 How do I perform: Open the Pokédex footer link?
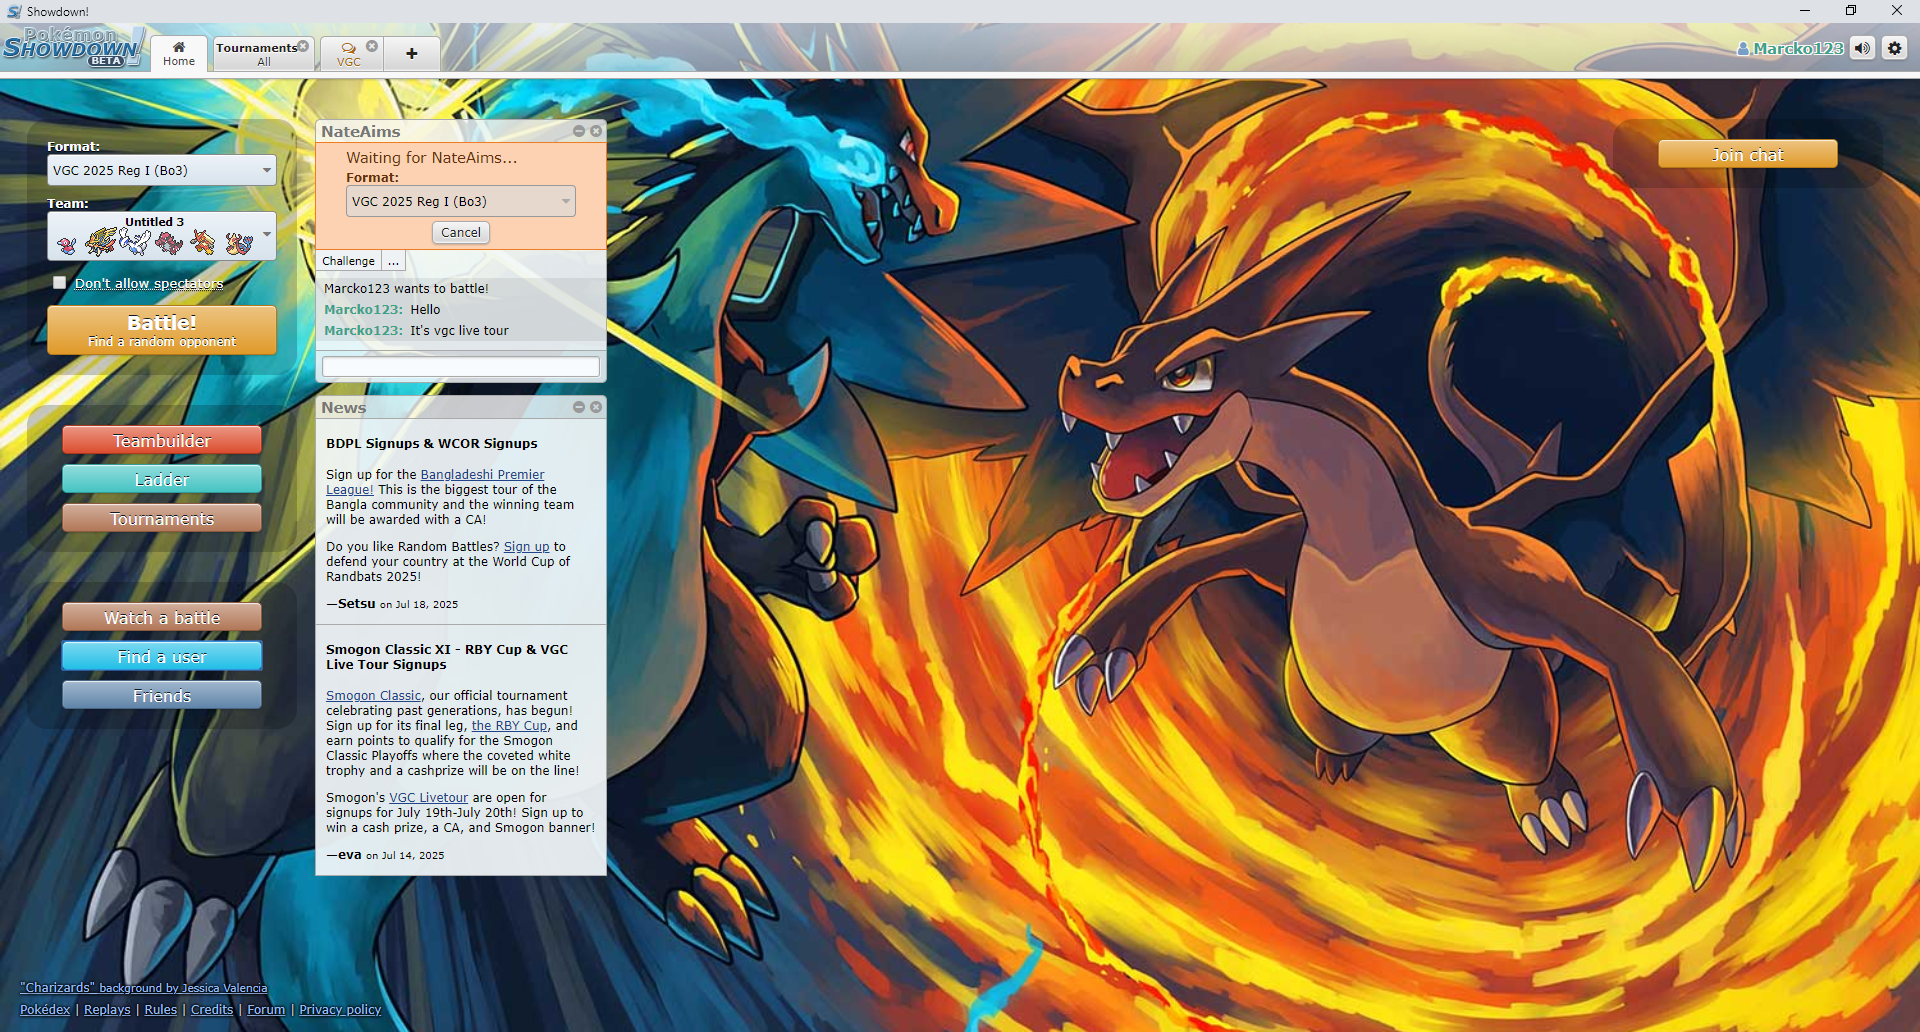click(45, 1010)
